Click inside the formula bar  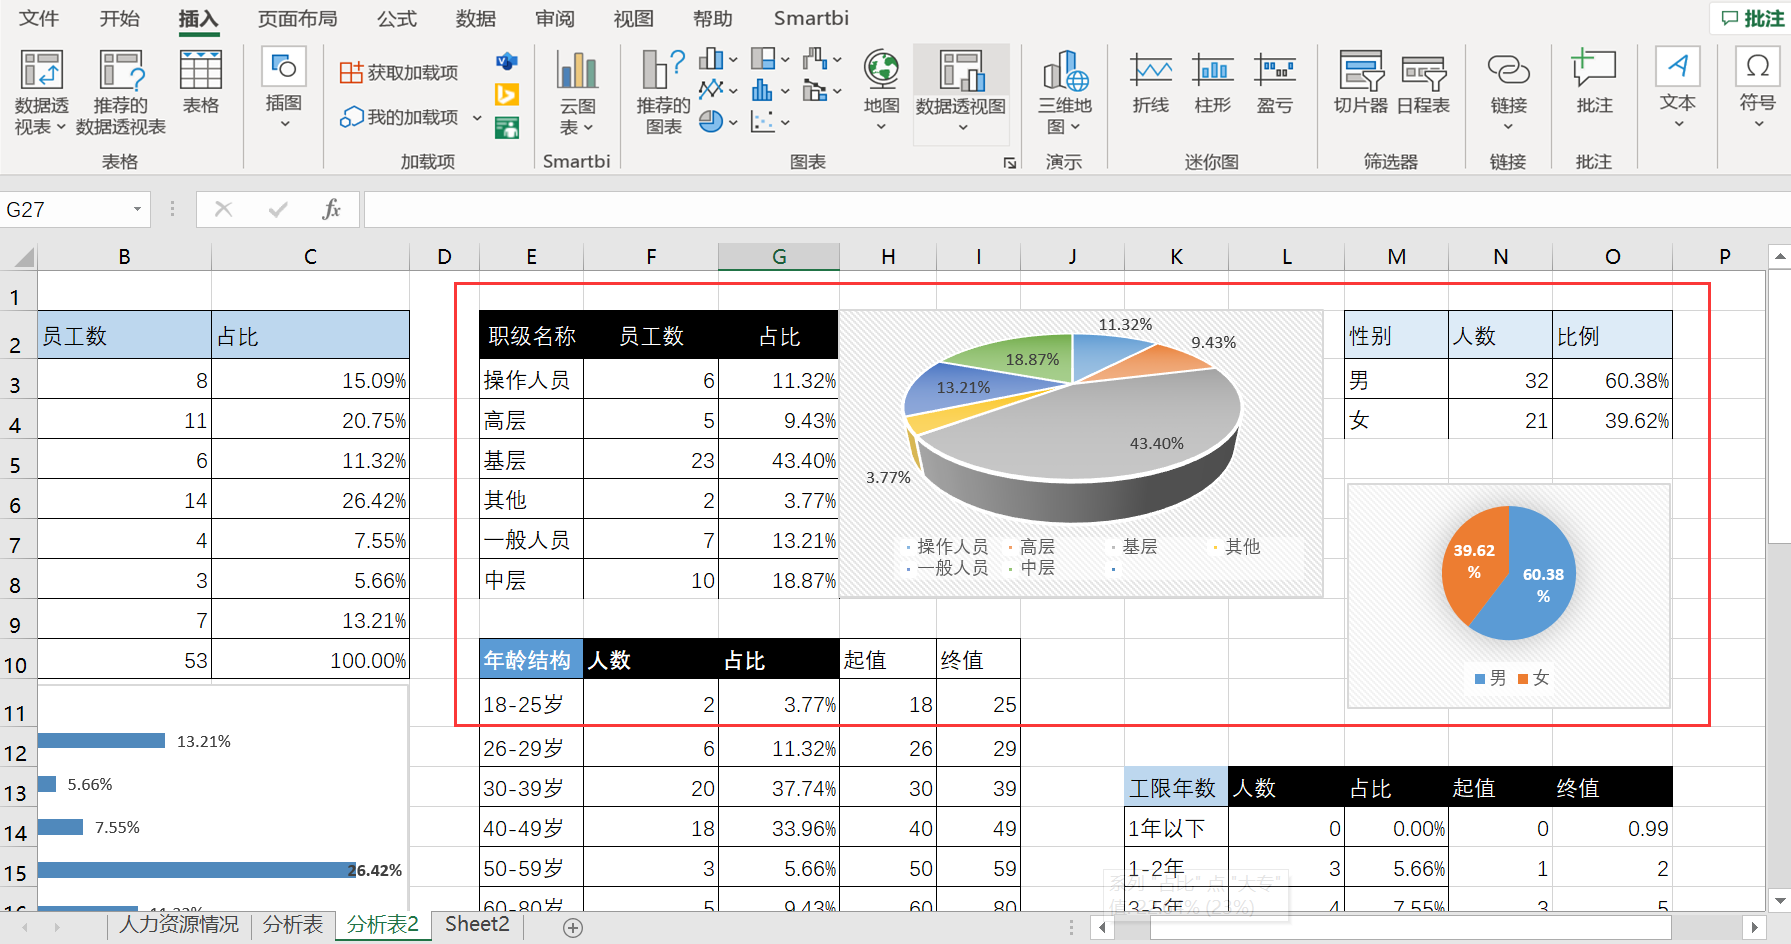1076,209
